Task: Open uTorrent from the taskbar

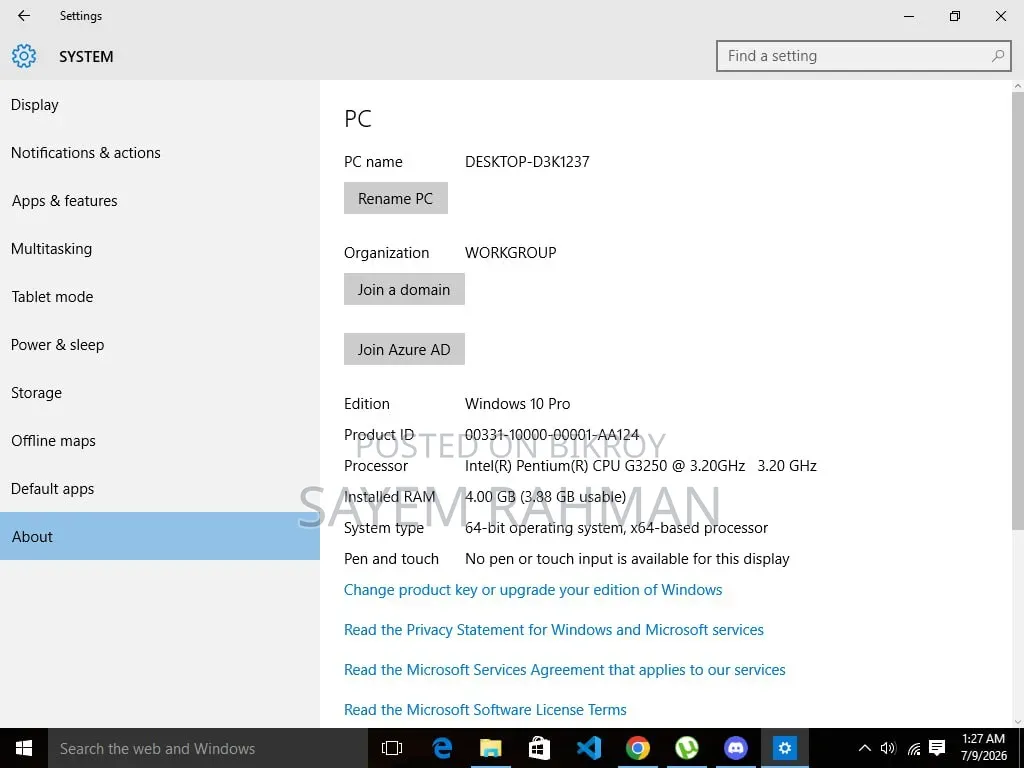Action: point(686,748)
